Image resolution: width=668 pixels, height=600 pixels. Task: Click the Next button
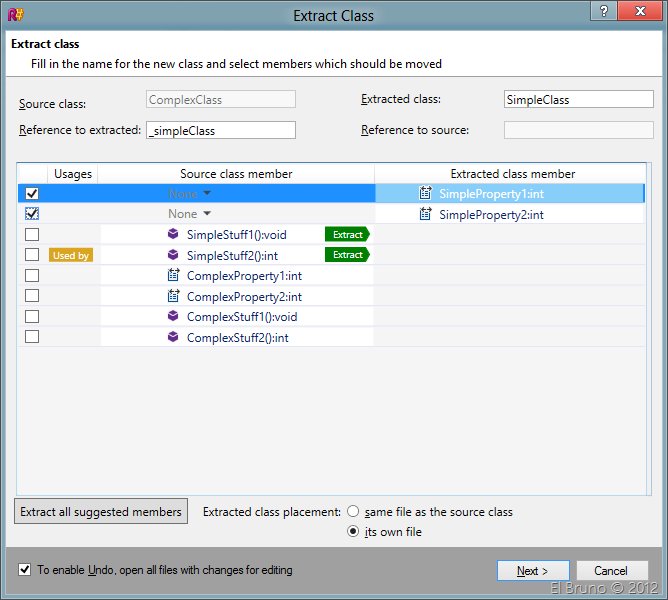pos(533,571)
